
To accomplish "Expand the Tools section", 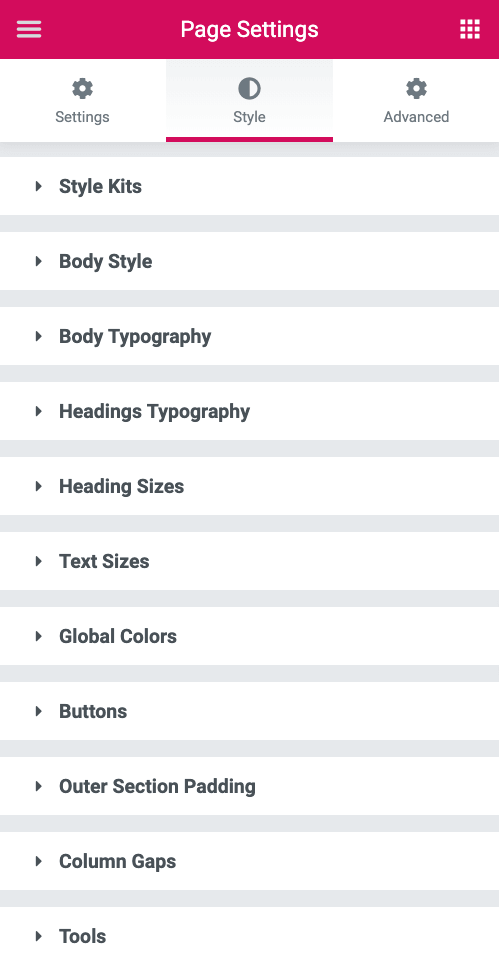I will click(250, 935).
